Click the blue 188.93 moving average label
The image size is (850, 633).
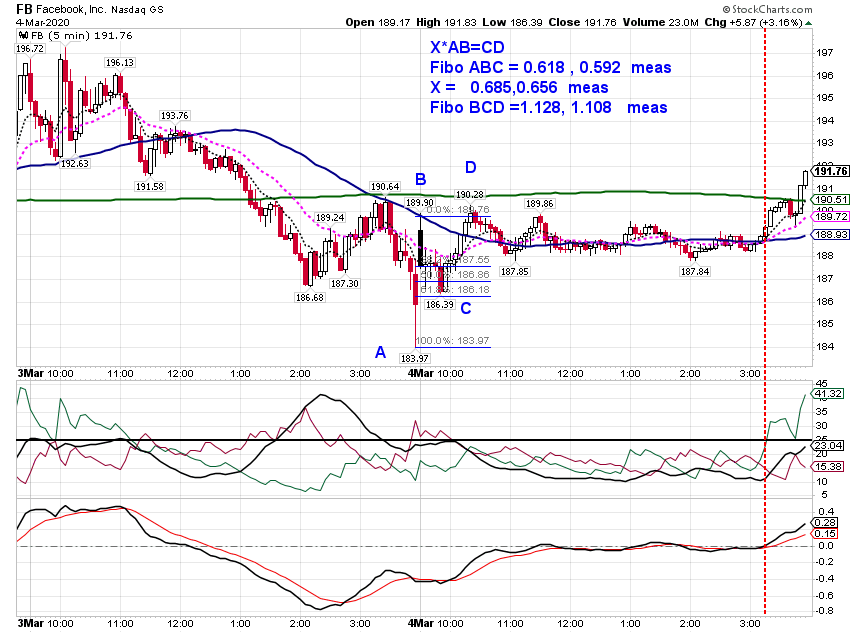click(x=831, y=235)
